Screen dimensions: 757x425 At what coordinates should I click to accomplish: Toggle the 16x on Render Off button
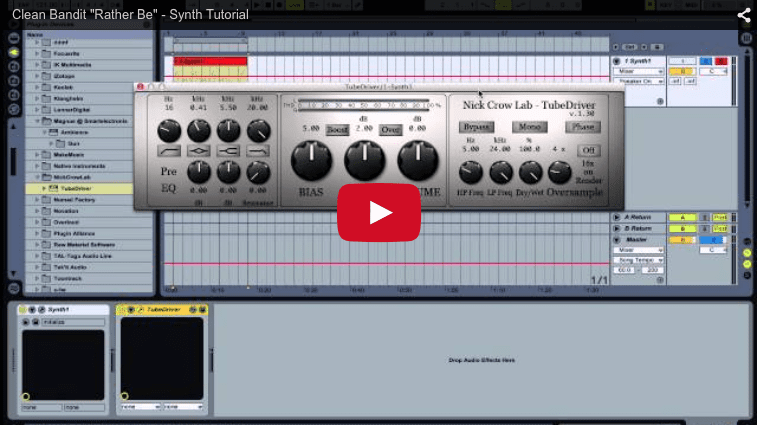(589, 150)
